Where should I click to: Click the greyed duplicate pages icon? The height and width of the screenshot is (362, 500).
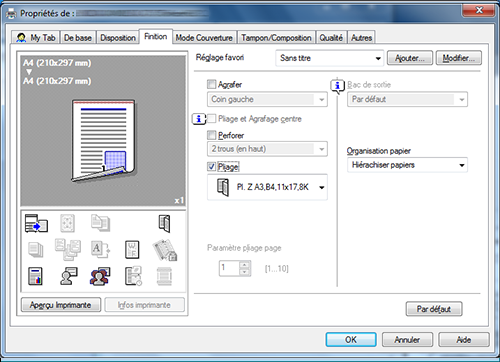click(100, 223)
